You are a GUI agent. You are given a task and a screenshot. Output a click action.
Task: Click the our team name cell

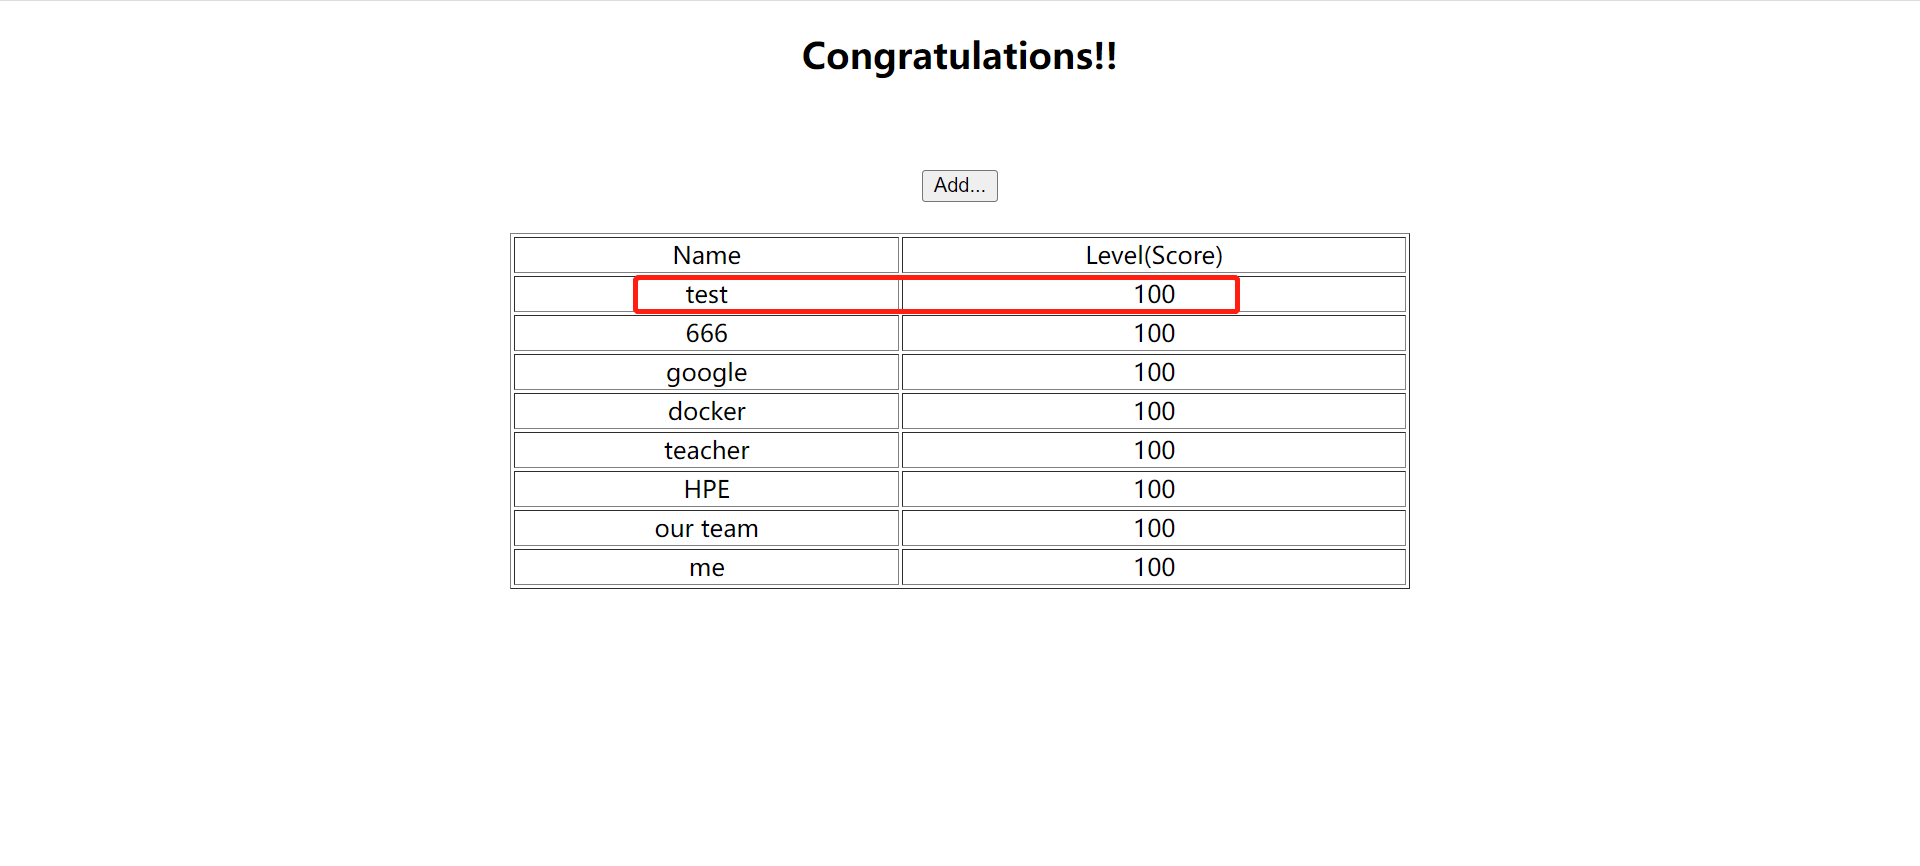[x=706, y=528]
